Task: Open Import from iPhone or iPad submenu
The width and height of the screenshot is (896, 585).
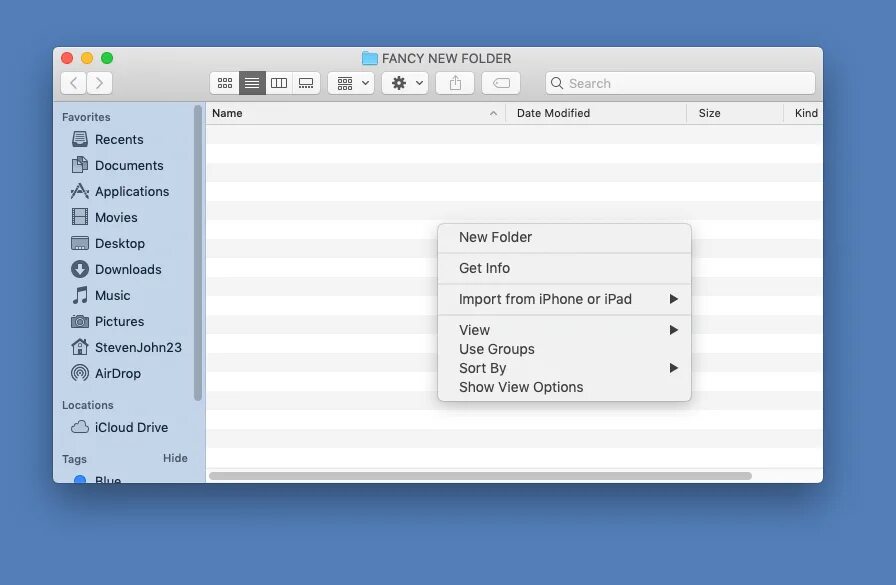Action: (564, 299)
